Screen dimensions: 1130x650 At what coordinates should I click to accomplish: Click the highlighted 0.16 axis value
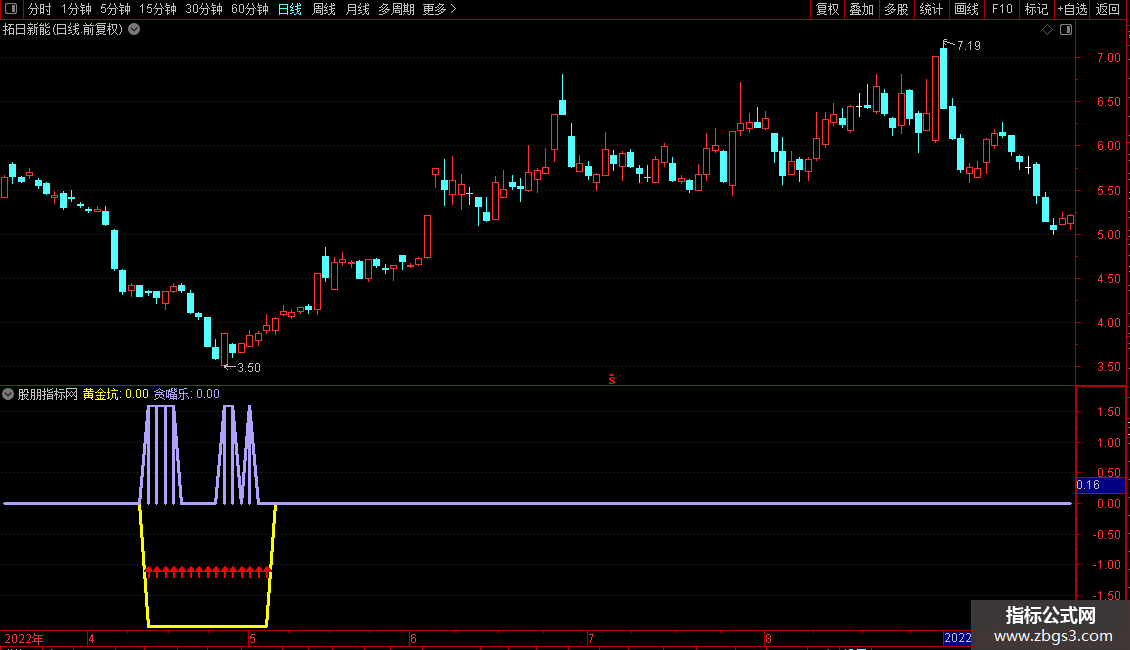tap(1100, 485)
